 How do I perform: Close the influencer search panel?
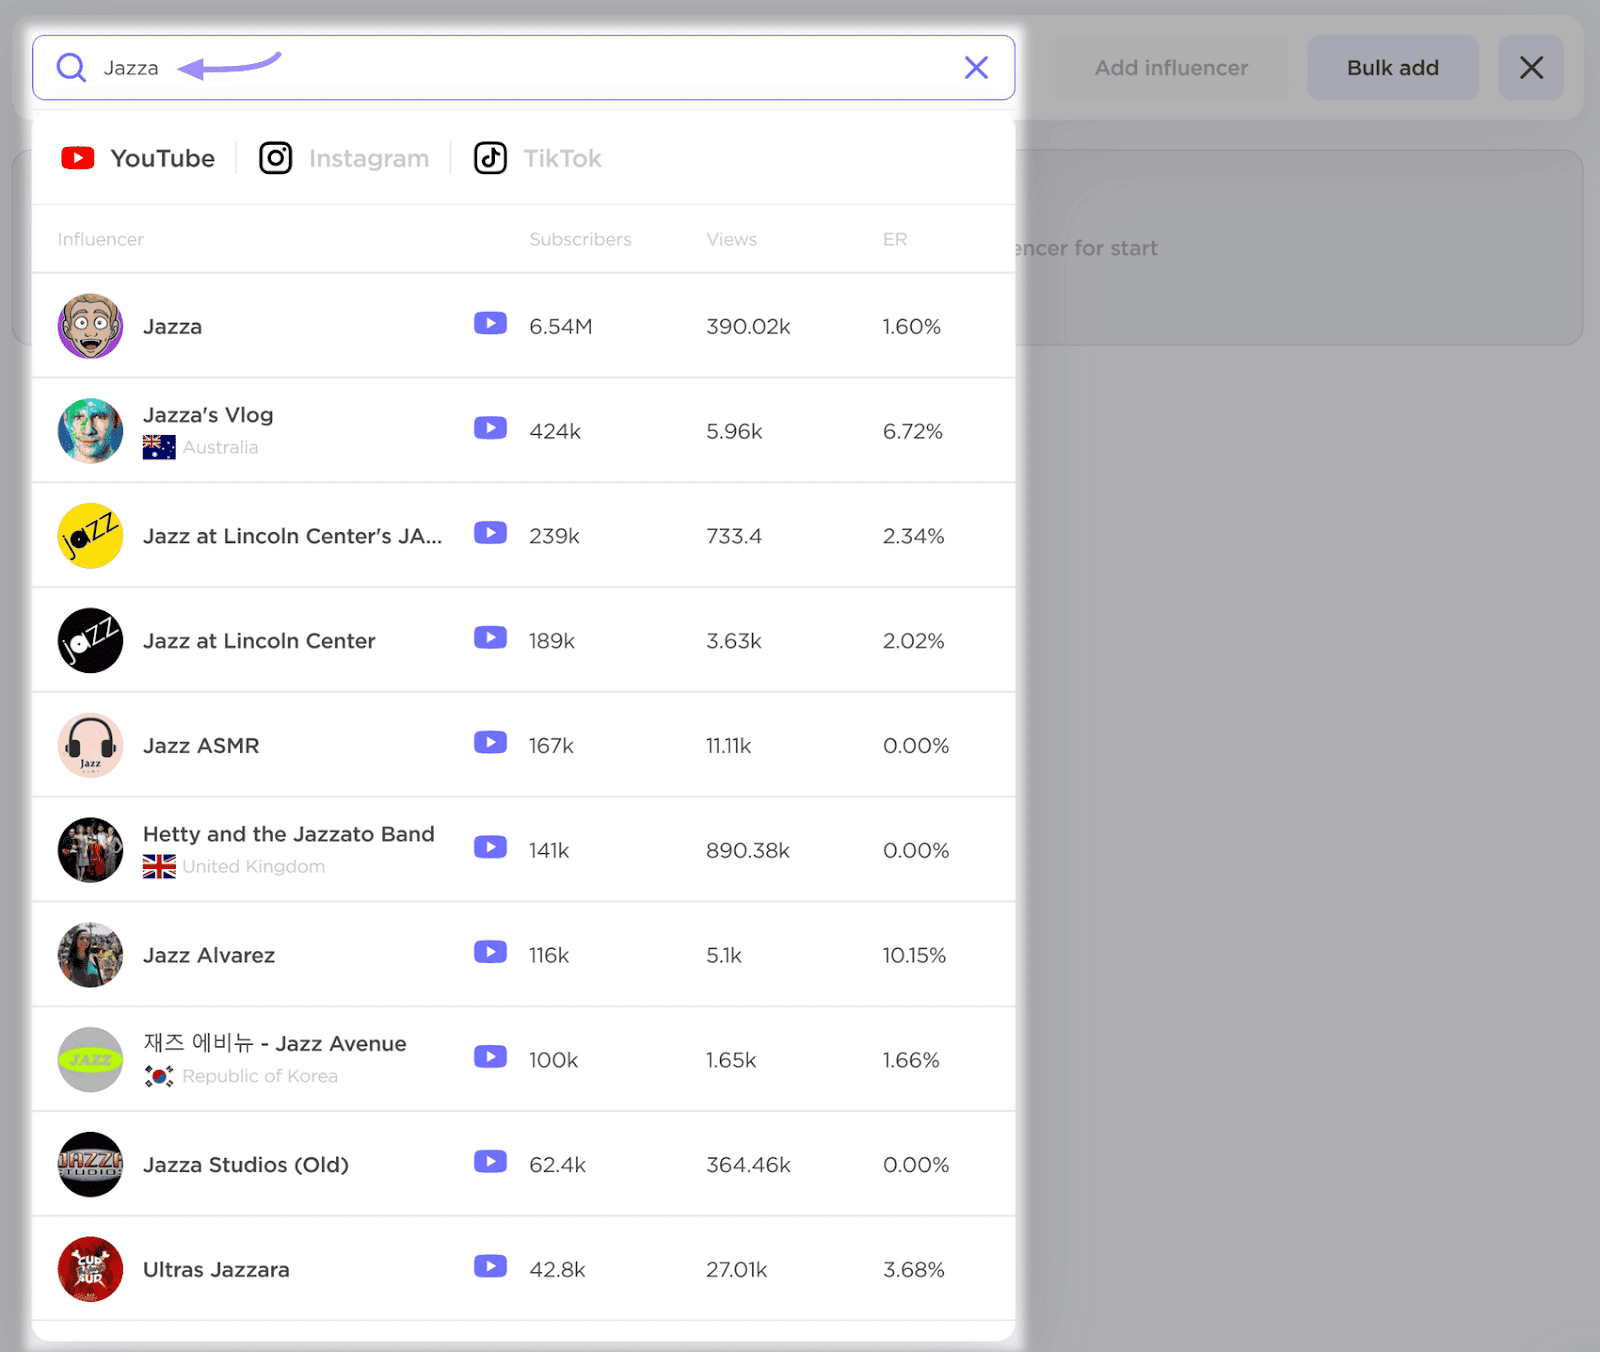tap(1531, 67)
